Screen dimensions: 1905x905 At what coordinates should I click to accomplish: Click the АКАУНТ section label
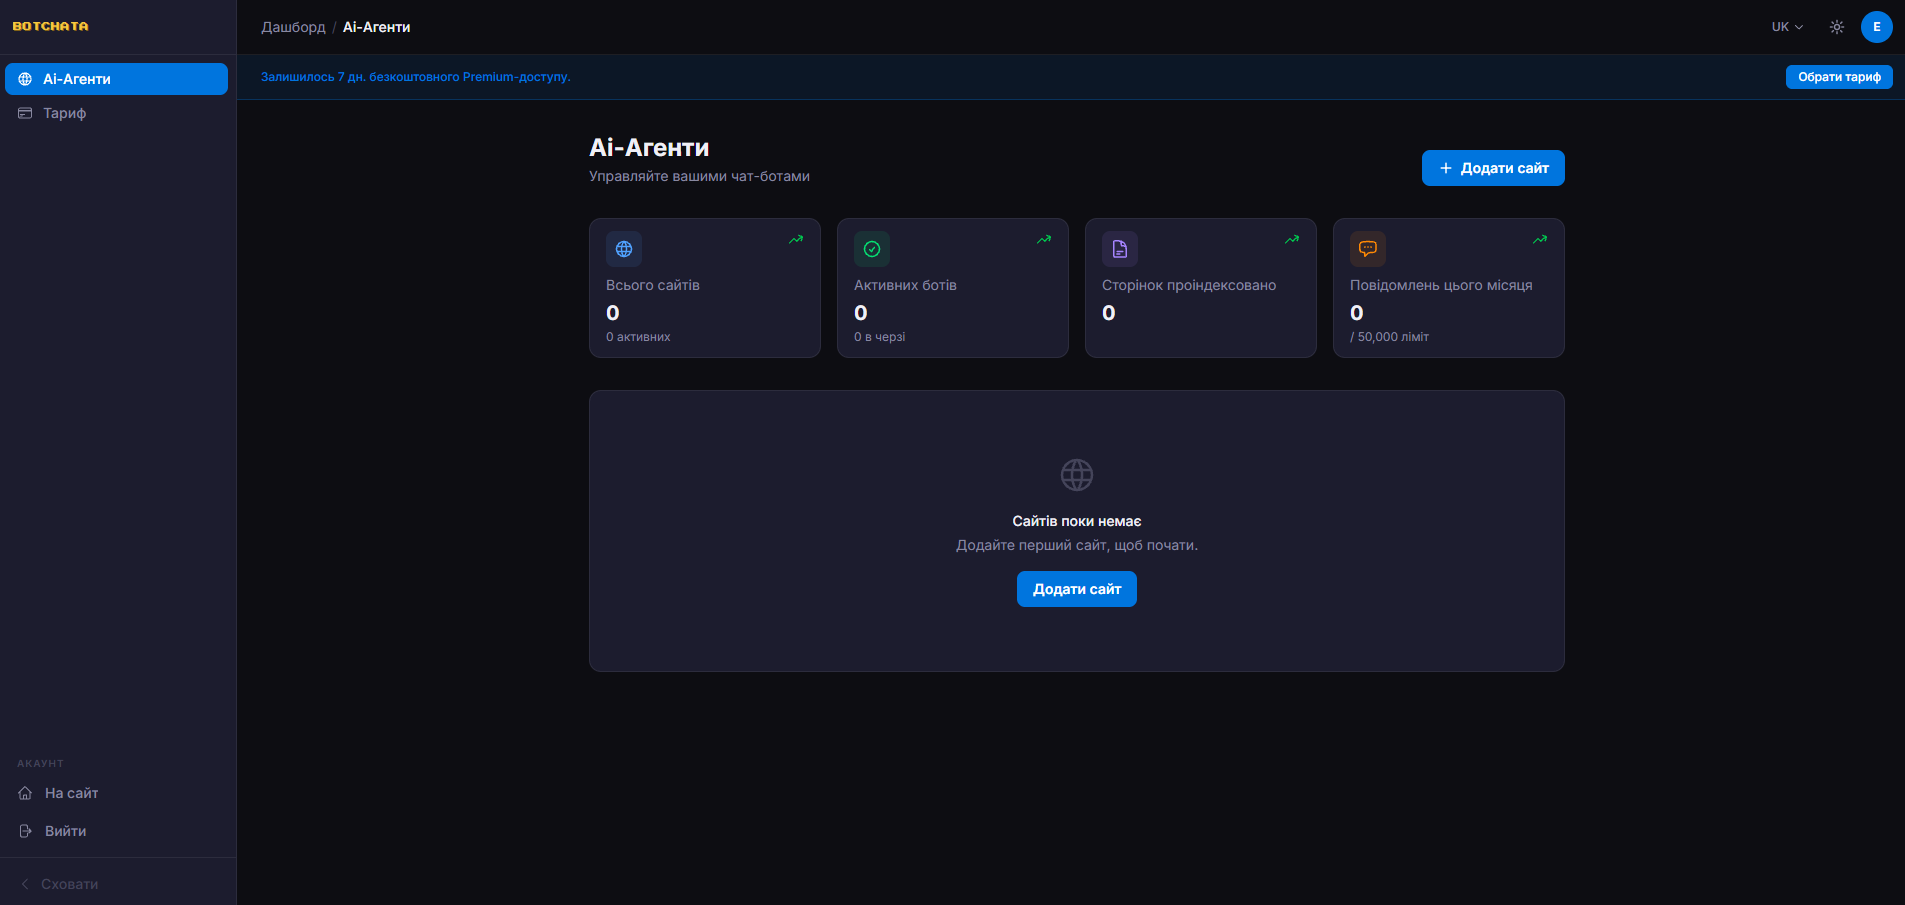click(x=40, y=763)
